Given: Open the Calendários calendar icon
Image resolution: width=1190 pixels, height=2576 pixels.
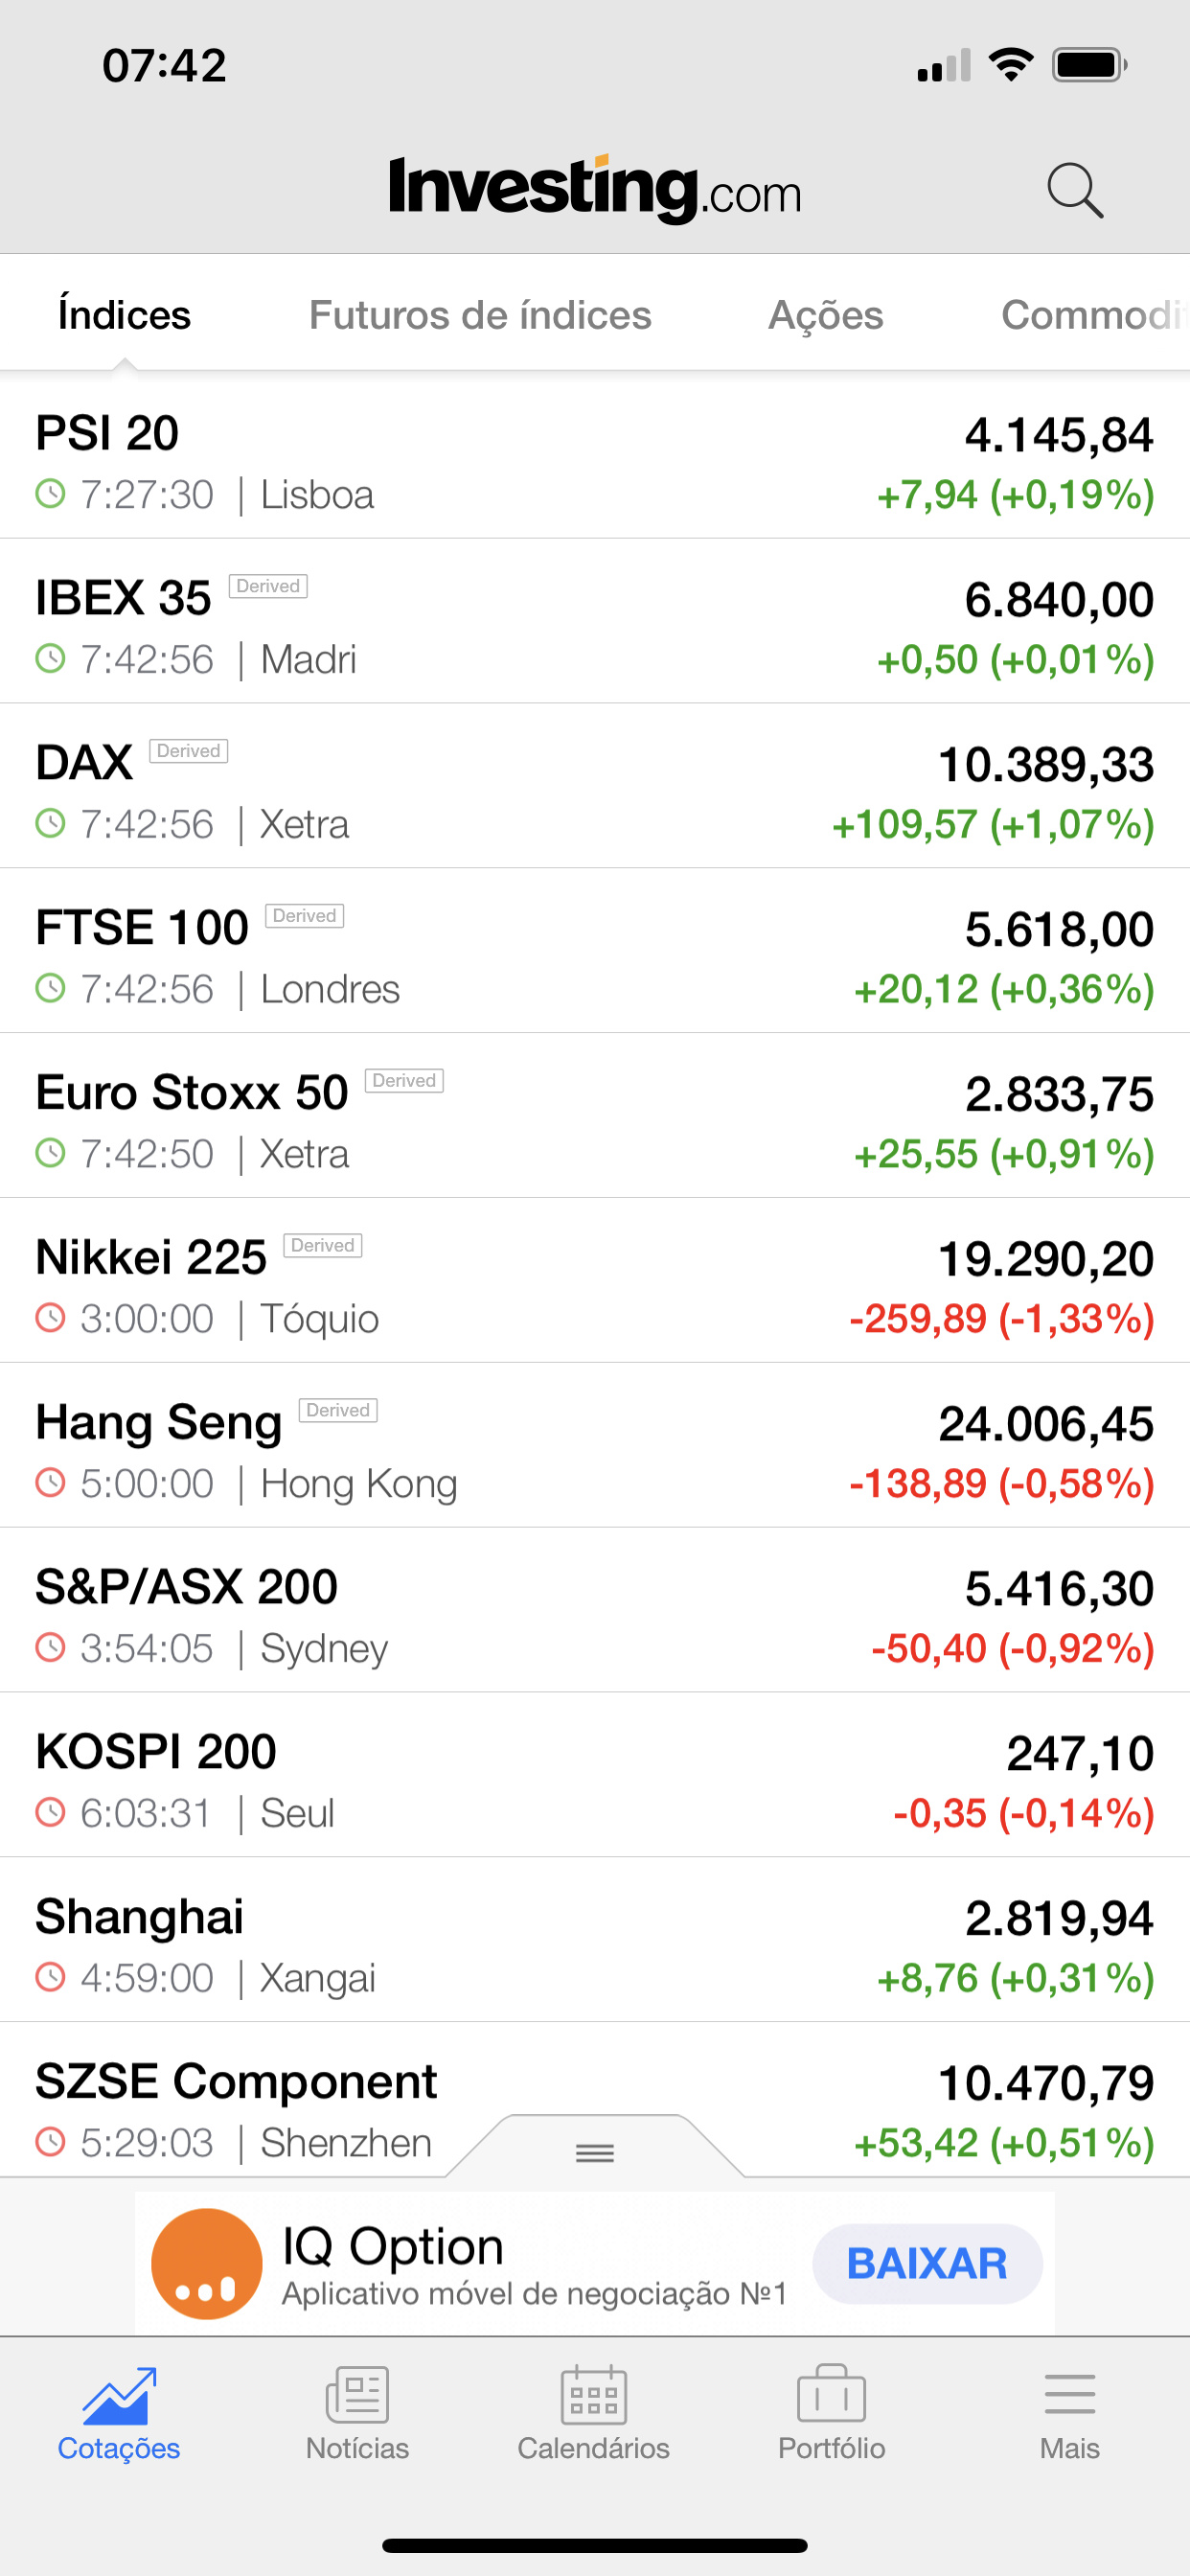Looking at the screenshot, I should pyautogui.click(x=594, y=2395).
